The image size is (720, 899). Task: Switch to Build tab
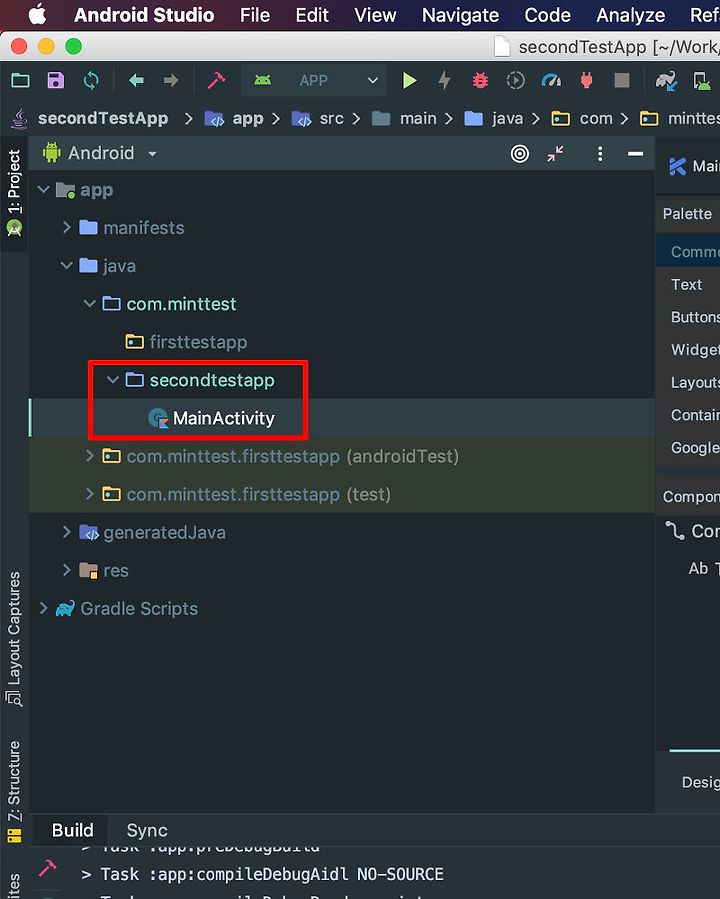tap(72, 830)
